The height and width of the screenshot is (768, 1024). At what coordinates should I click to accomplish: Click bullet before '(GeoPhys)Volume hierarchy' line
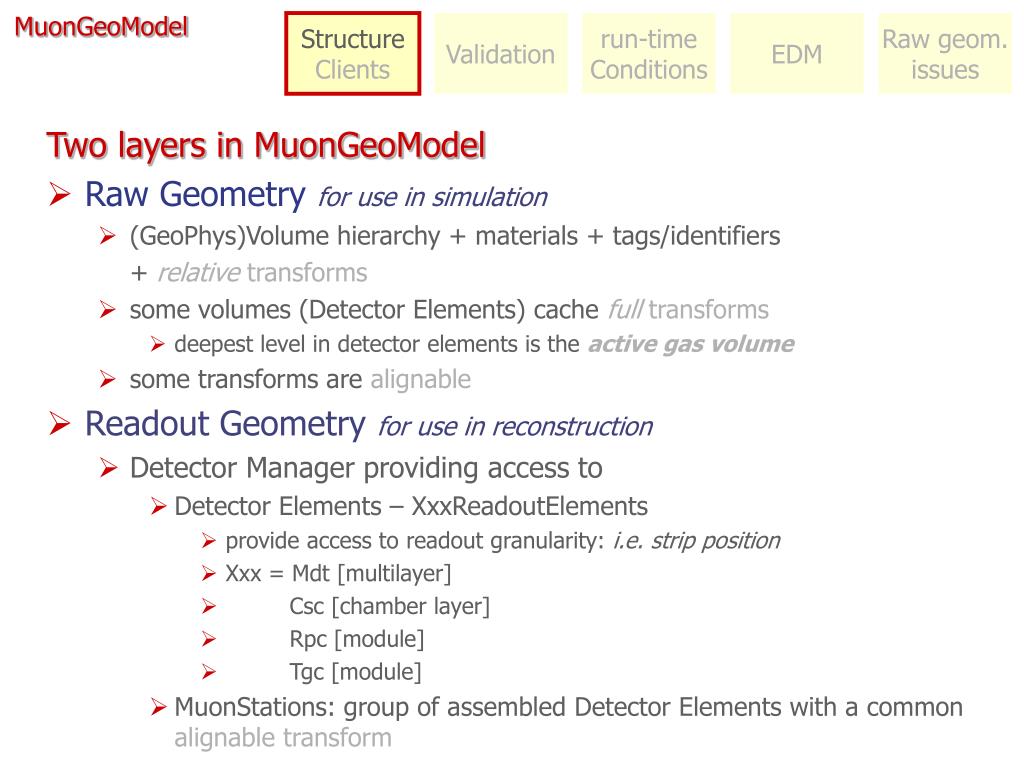coord(108,236)
